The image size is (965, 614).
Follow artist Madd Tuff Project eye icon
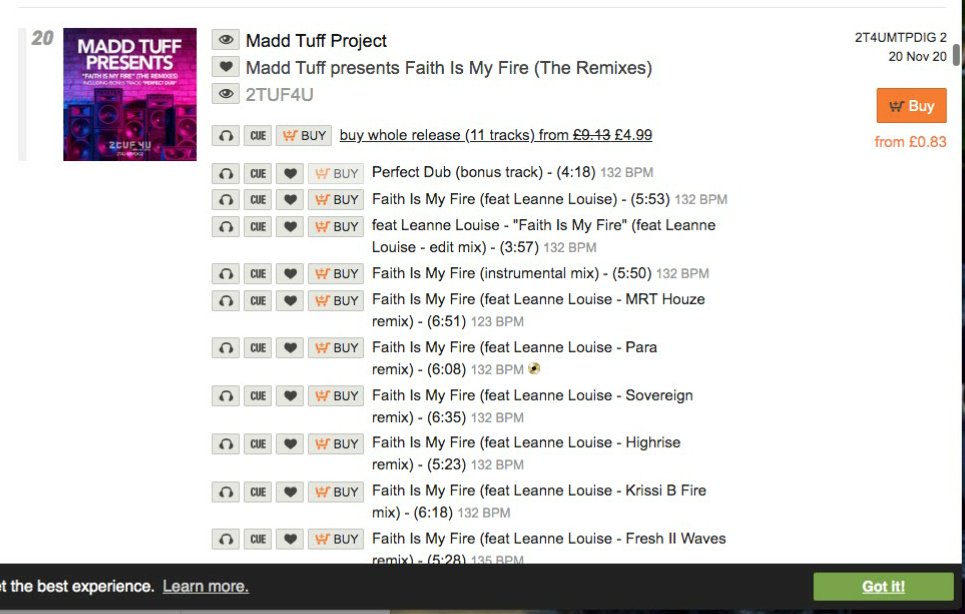(226, 40)
